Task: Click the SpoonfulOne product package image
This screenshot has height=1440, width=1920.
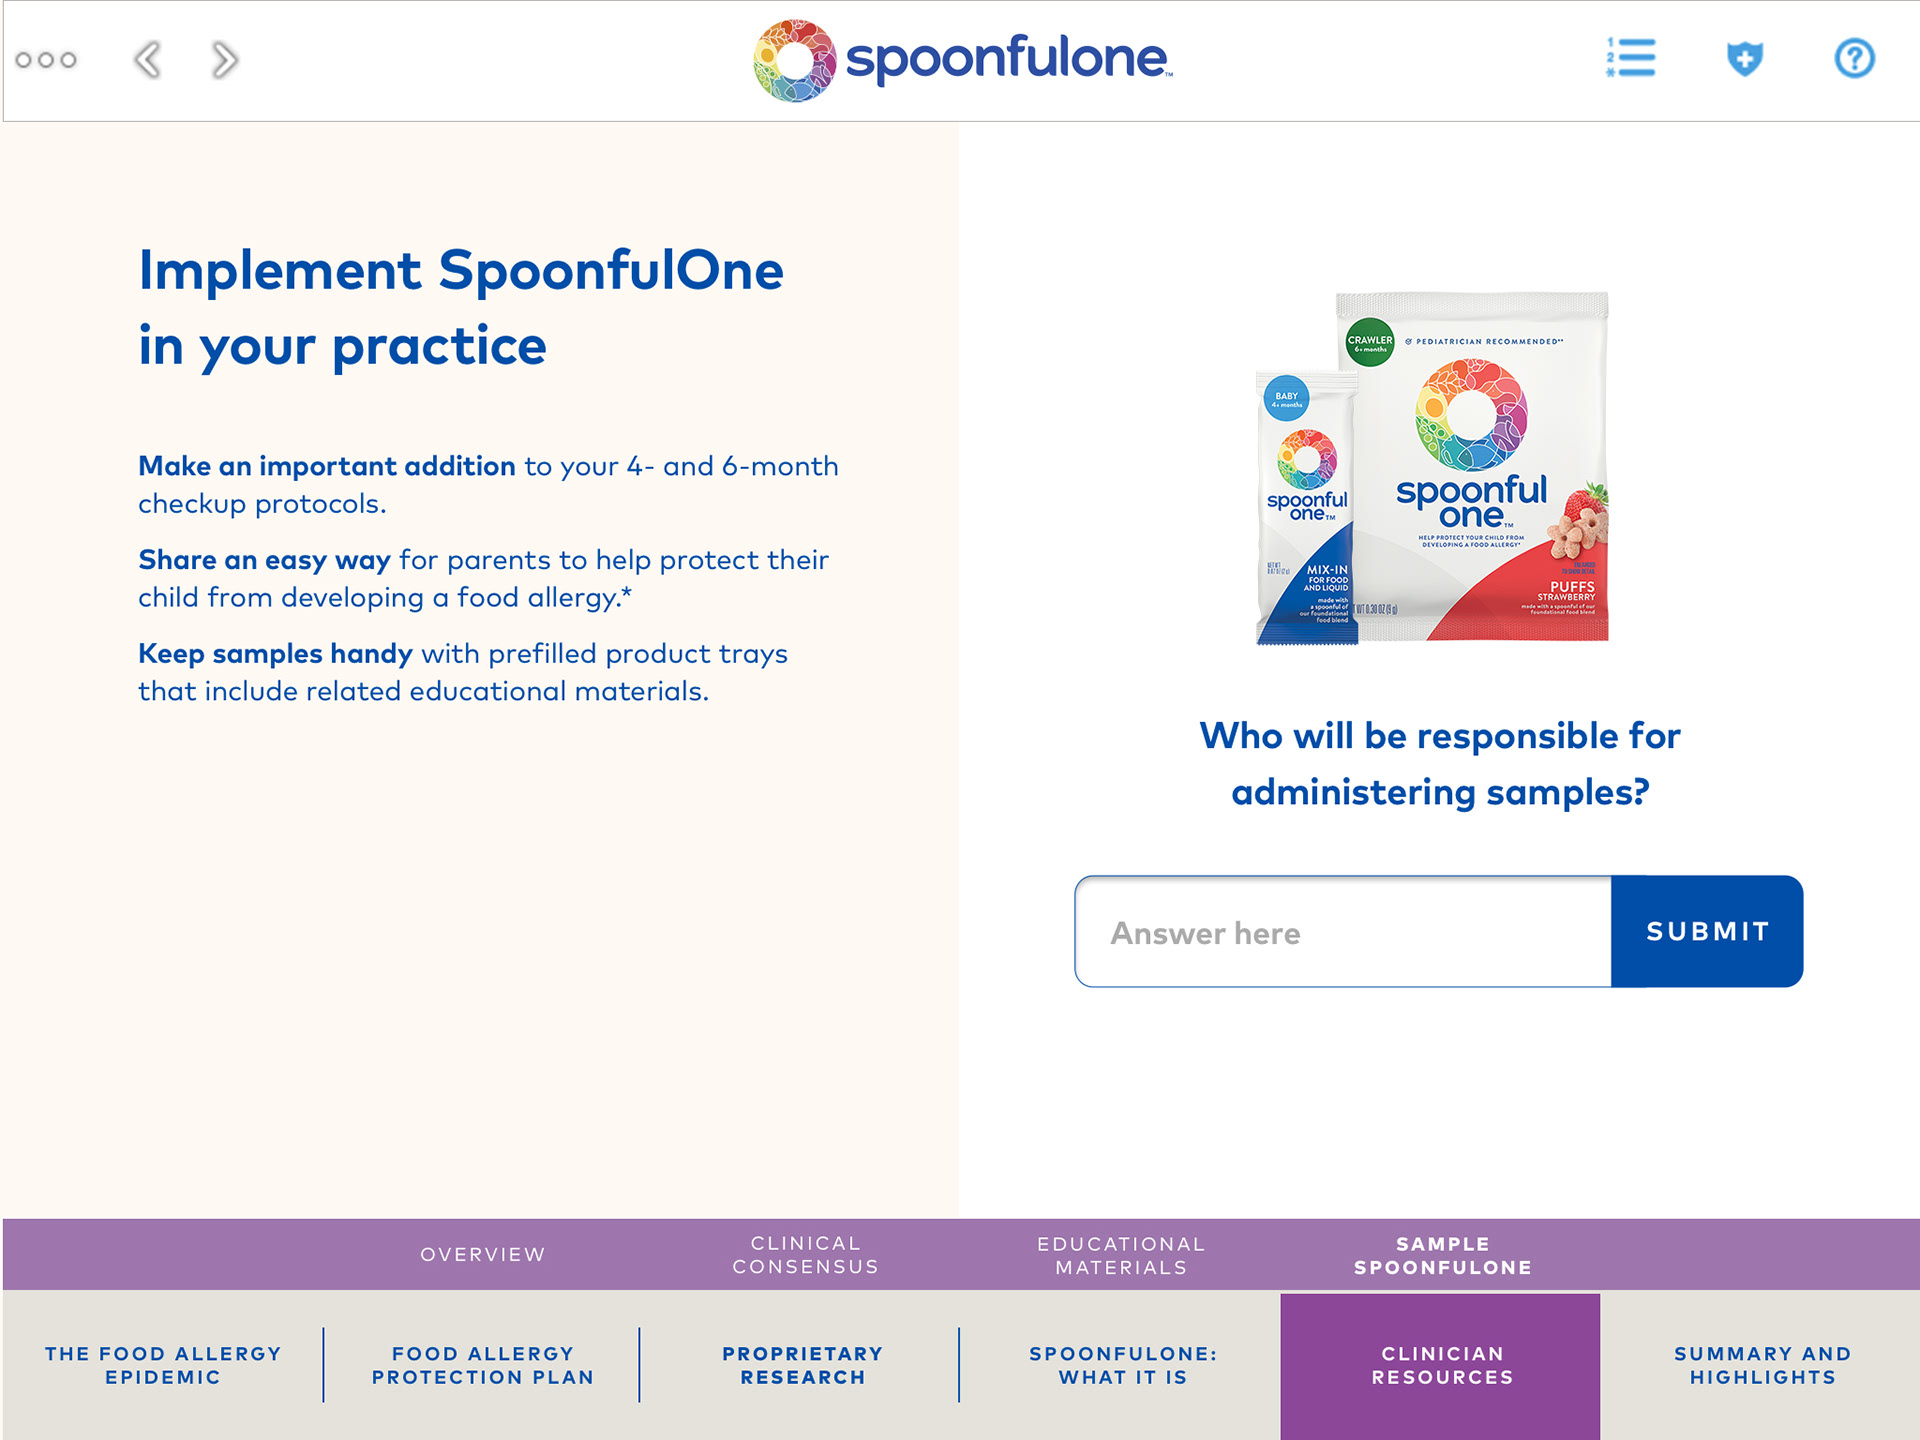Action: [1433, 468]
